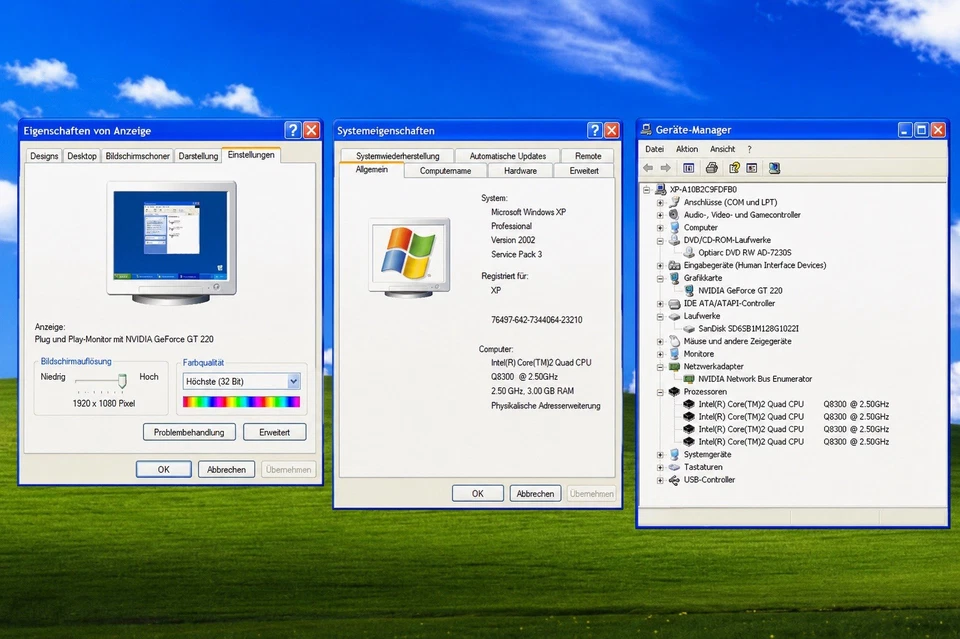Click the scan for hardware changes icon
960x639 pixels.
(x=774, y=168)
